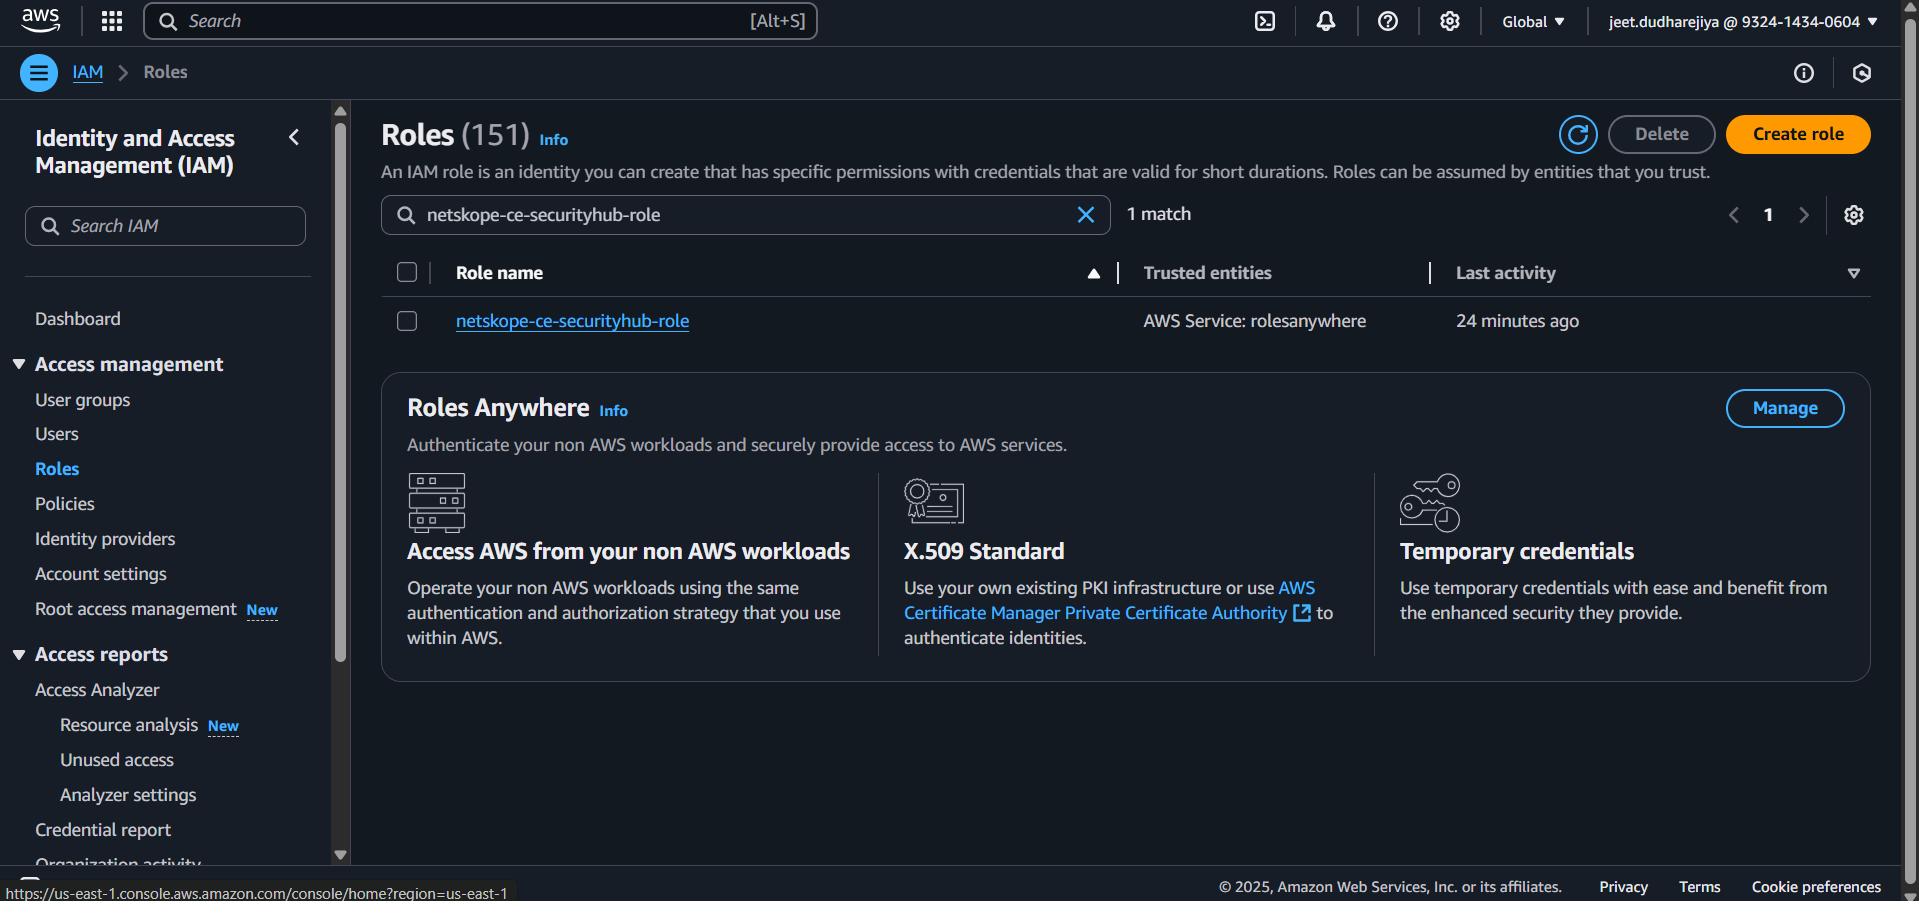The width and height of the screenshot is (1919, 901).
Task: Open the notifications bell
Action: tap(1326, 21)
